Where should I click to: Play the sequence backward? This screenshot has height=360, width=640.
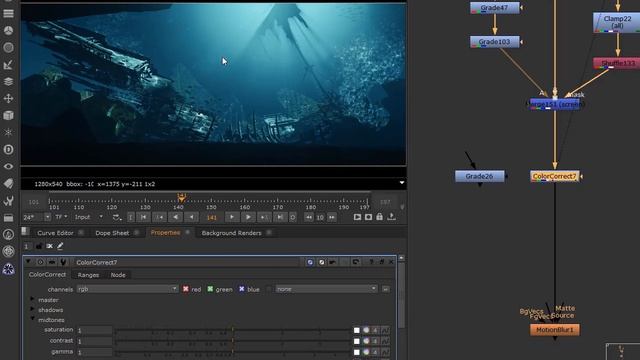tap(176, 217)
